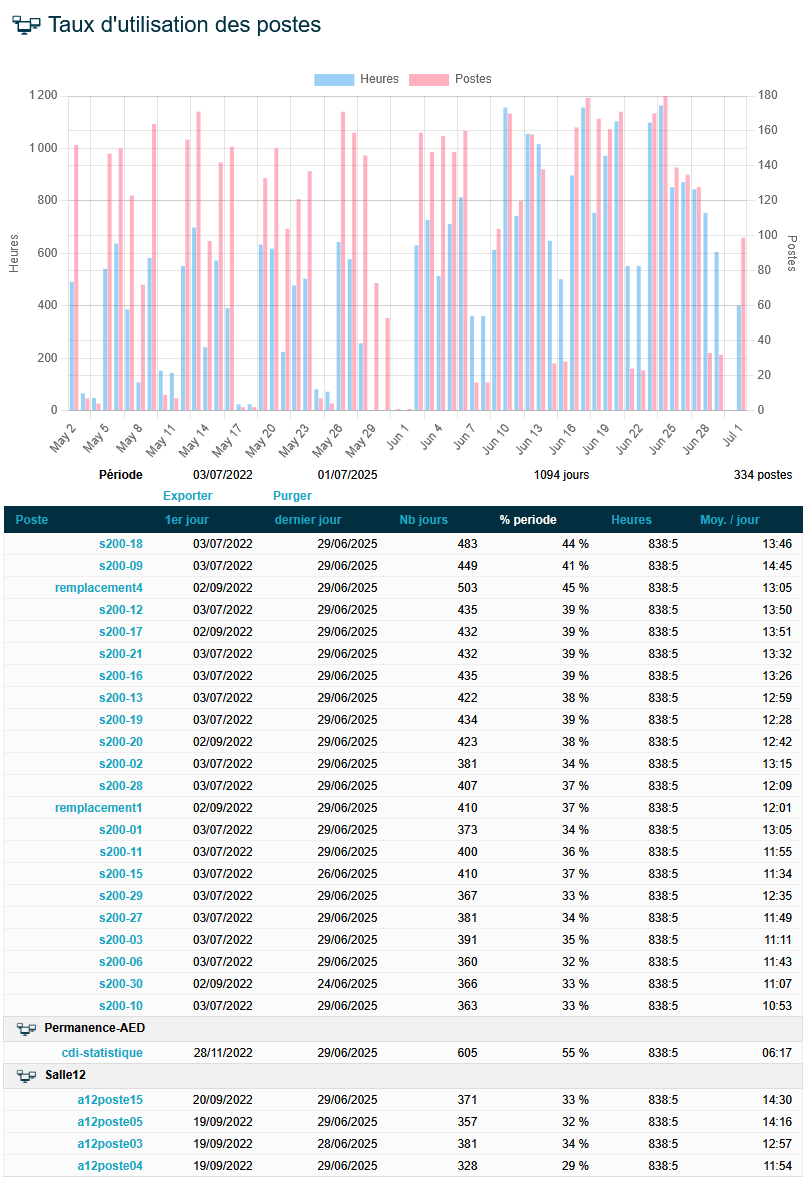Toggle the Heures blue legend swatch

tap(334, 80)
